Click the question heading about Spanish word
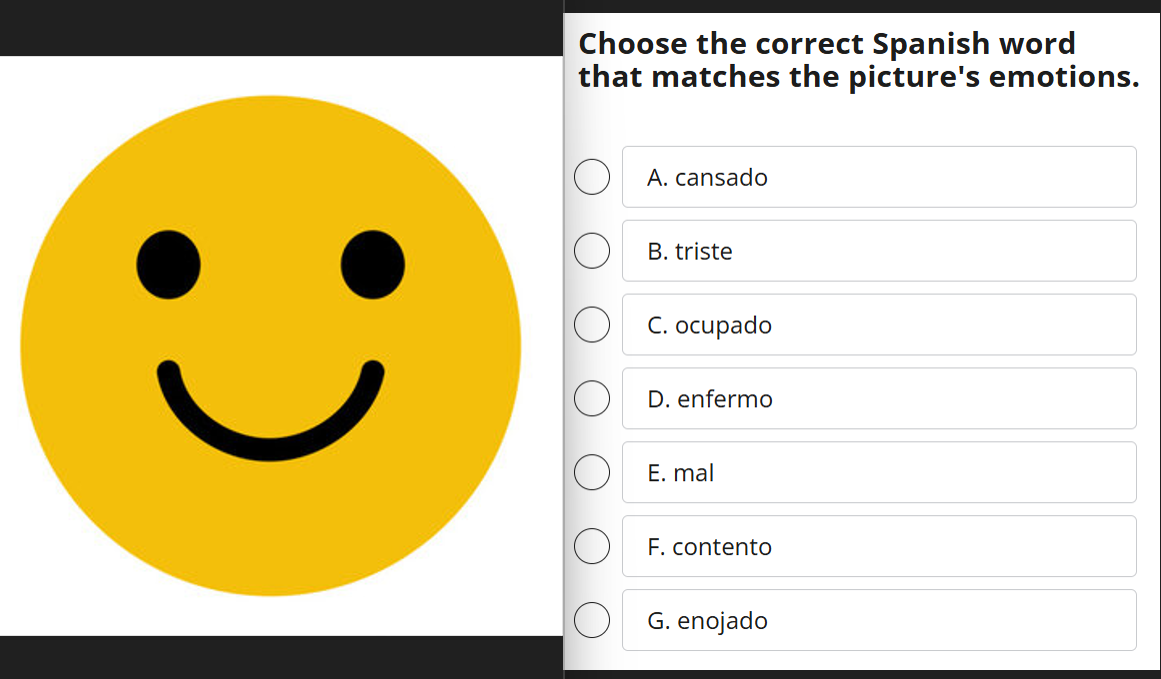This screenshot has width=1161, height=679. (x=858, y=60)
